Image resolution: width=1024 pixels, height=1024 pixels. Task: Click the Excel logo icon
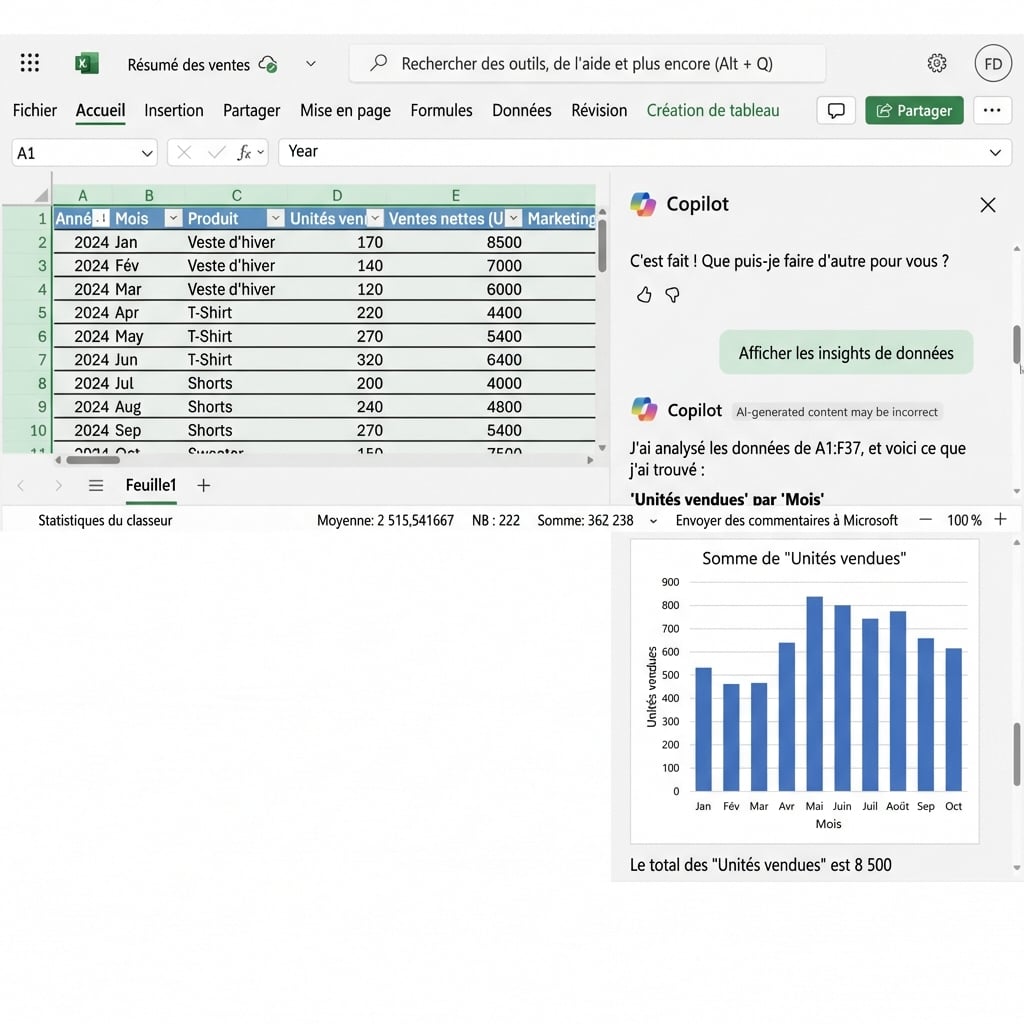click(86, 62)
